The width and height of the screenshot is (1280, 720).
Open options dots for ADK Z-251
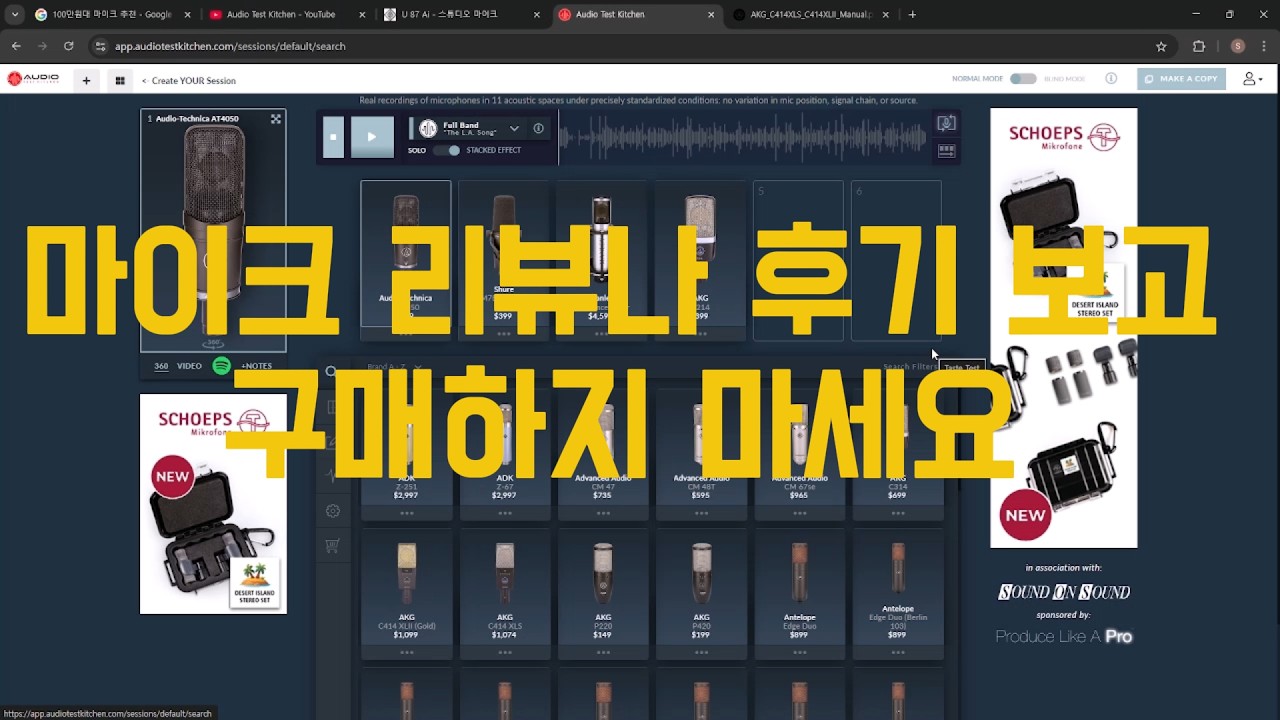coord(406,513)
